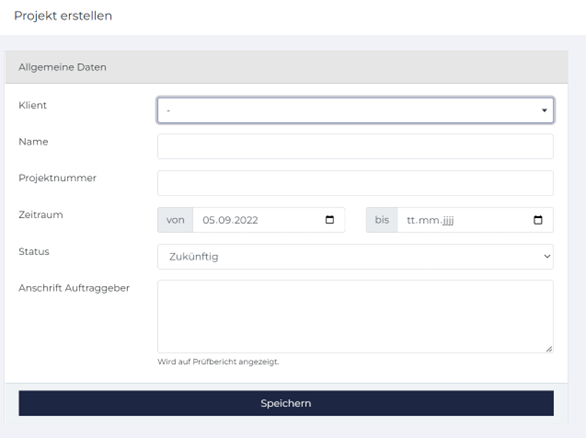586x438 pixels.
Task: Click the von date value 05.09.2022
Action: tap(230, 220)
